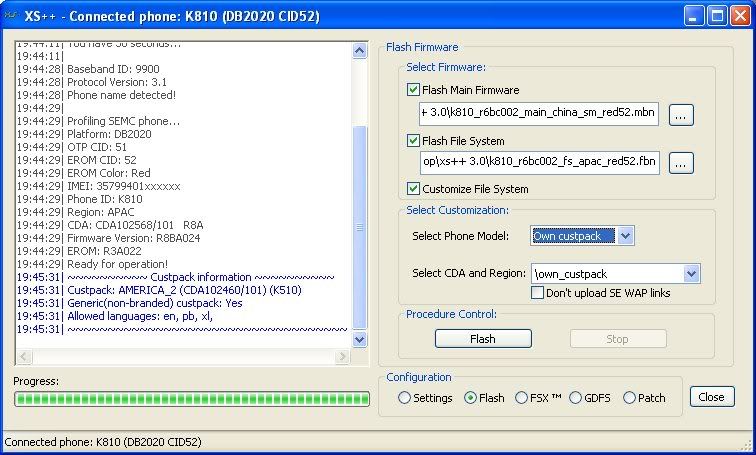Expand the Select CDA and Region dropdown

click(x=691, y=273)
